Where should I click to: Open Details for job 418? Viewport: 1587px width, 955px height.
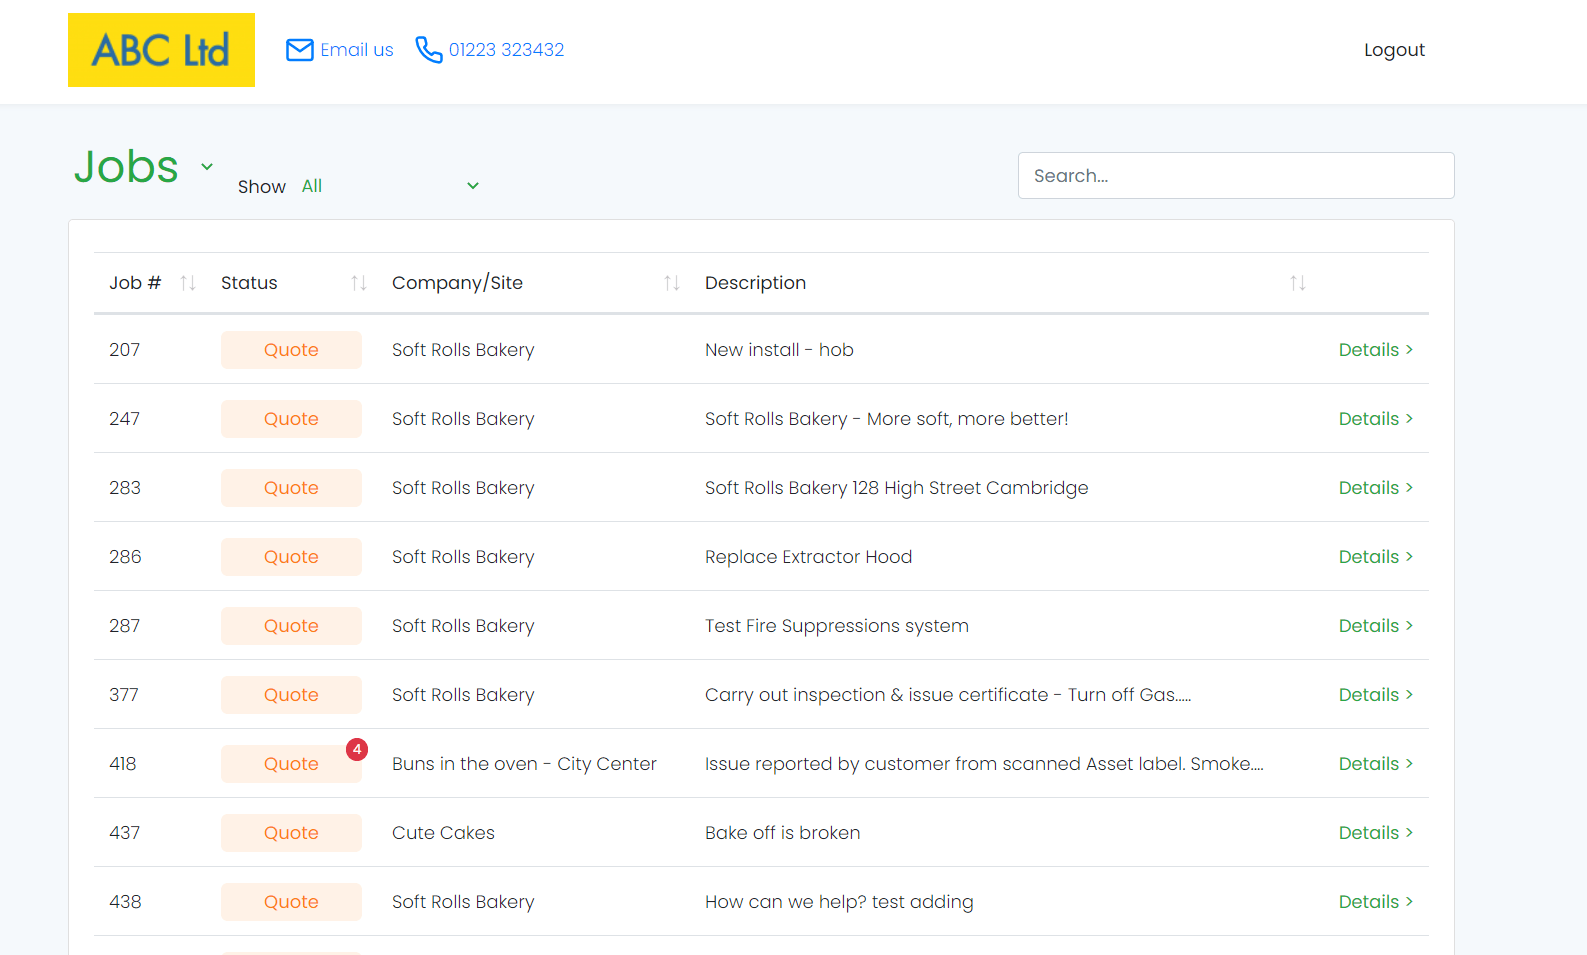coord(1376,764)
